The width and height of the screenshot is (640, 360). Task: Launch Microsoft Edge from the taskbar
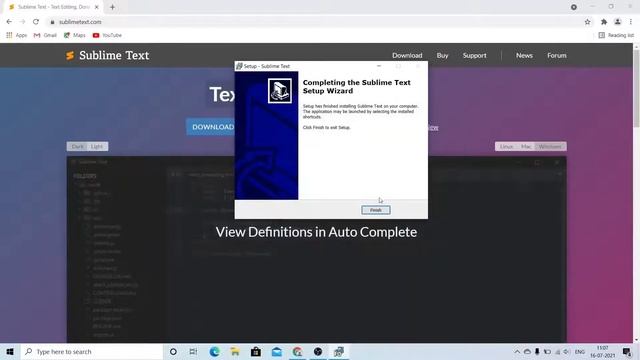(x=214, y=351)
